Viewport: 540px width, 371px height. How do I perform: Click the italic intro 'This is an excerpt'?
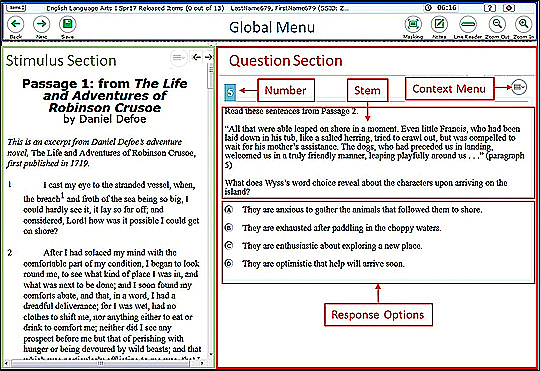pyautogui.click(x=102, y=152)
